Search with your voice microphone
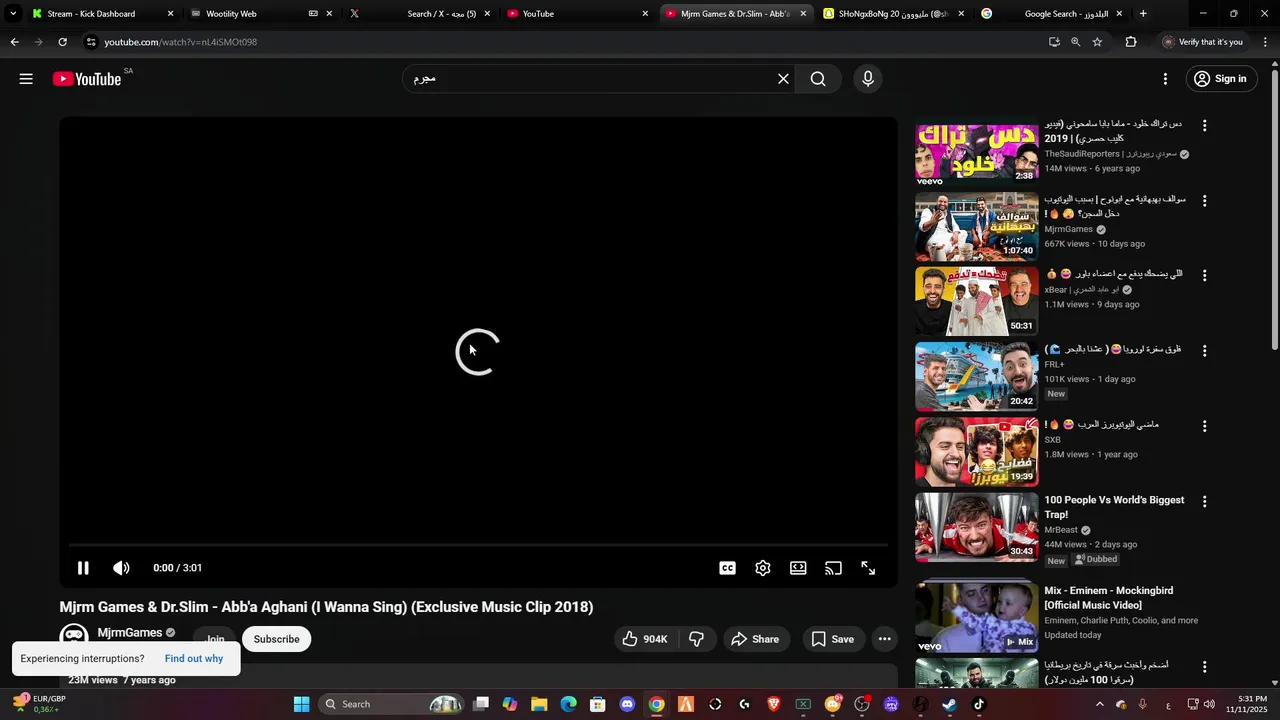Viewport: 1280px width, 720px height. coord(868,79)
